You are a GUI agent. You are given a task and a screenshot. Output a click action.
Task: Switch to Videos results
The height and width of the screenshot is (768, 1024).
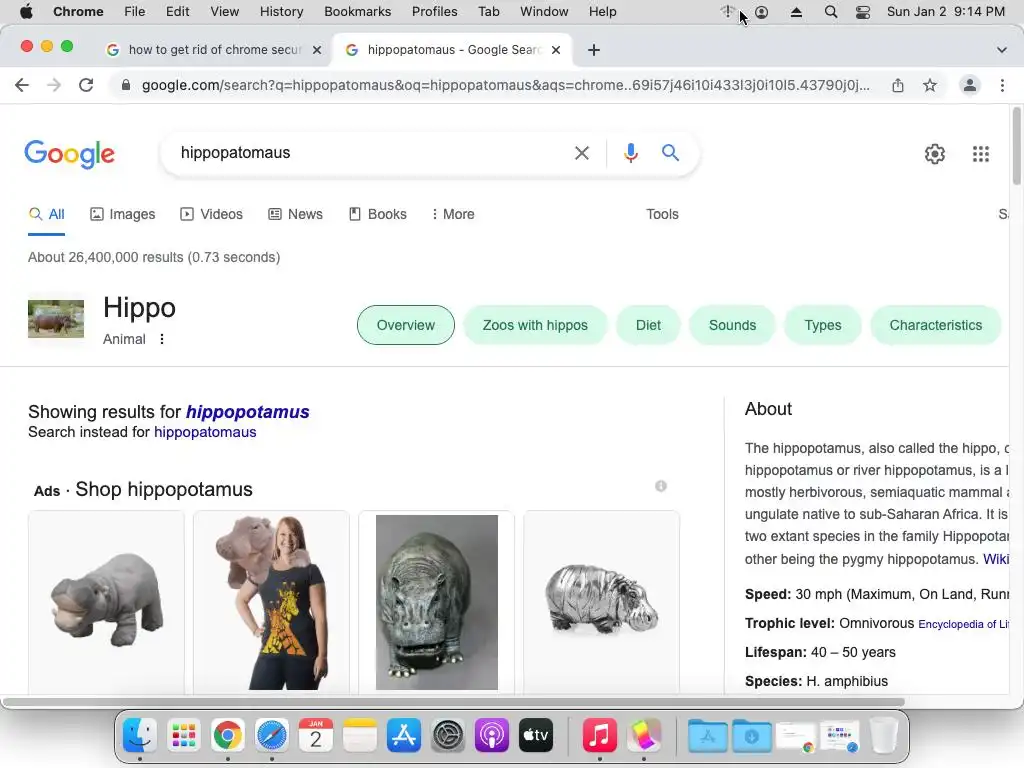[211, 214]
